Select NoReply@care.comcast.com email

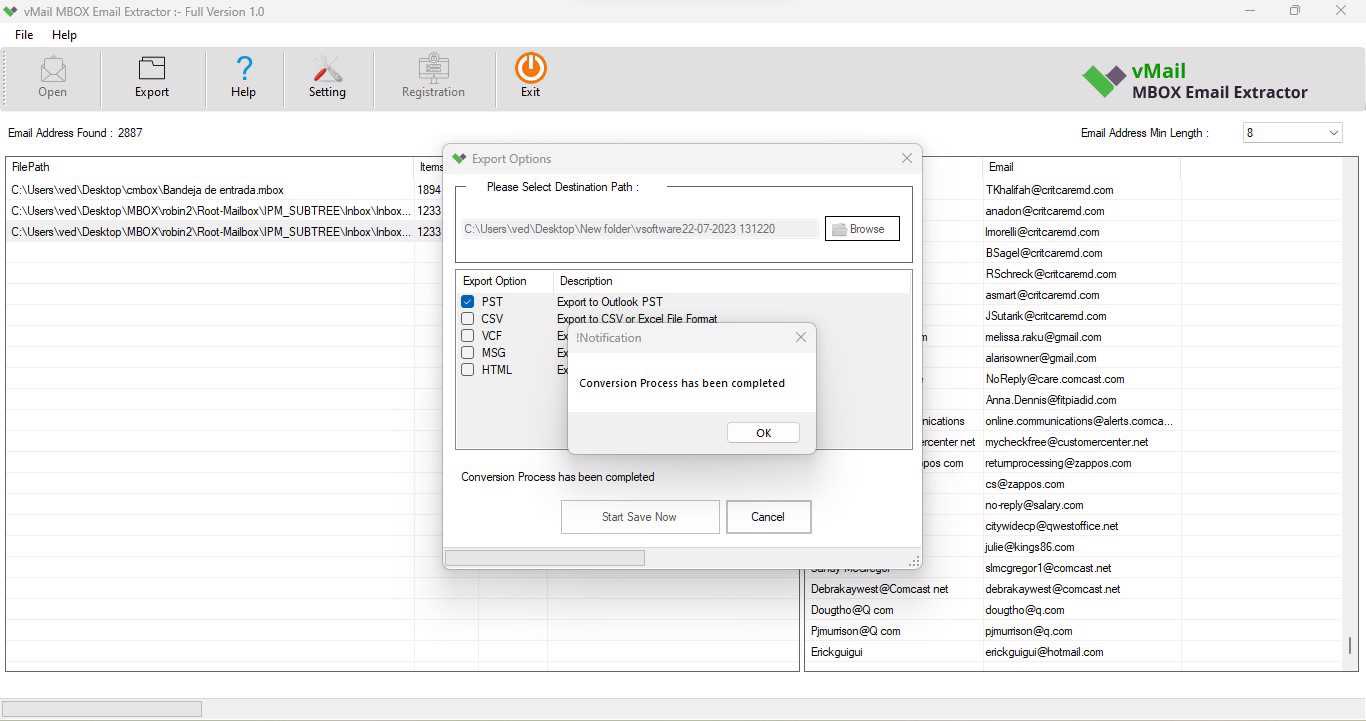tap(1055, 379)
